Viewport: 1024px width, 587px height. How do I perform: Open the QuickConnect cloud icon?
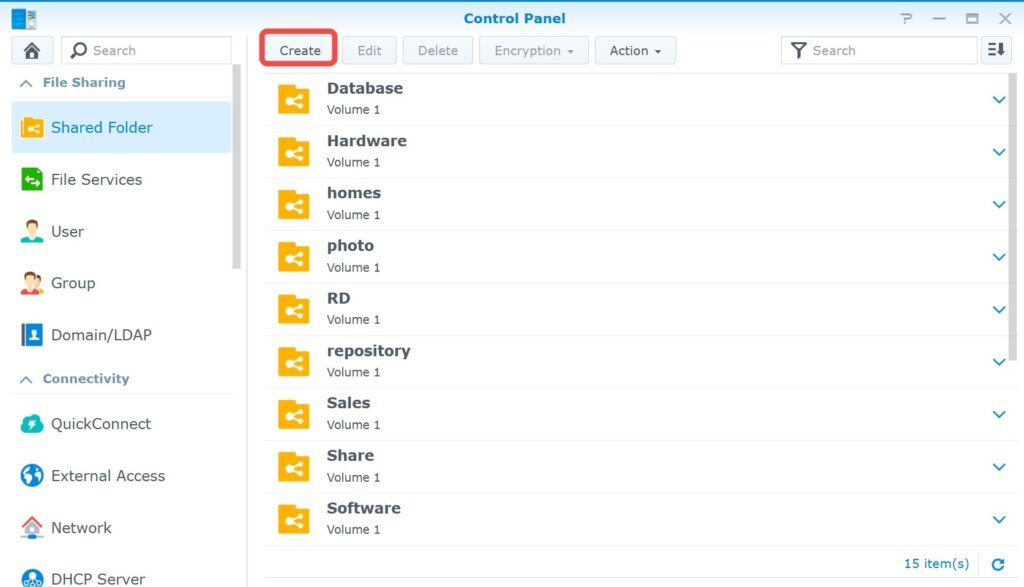(x=32, y=424)
